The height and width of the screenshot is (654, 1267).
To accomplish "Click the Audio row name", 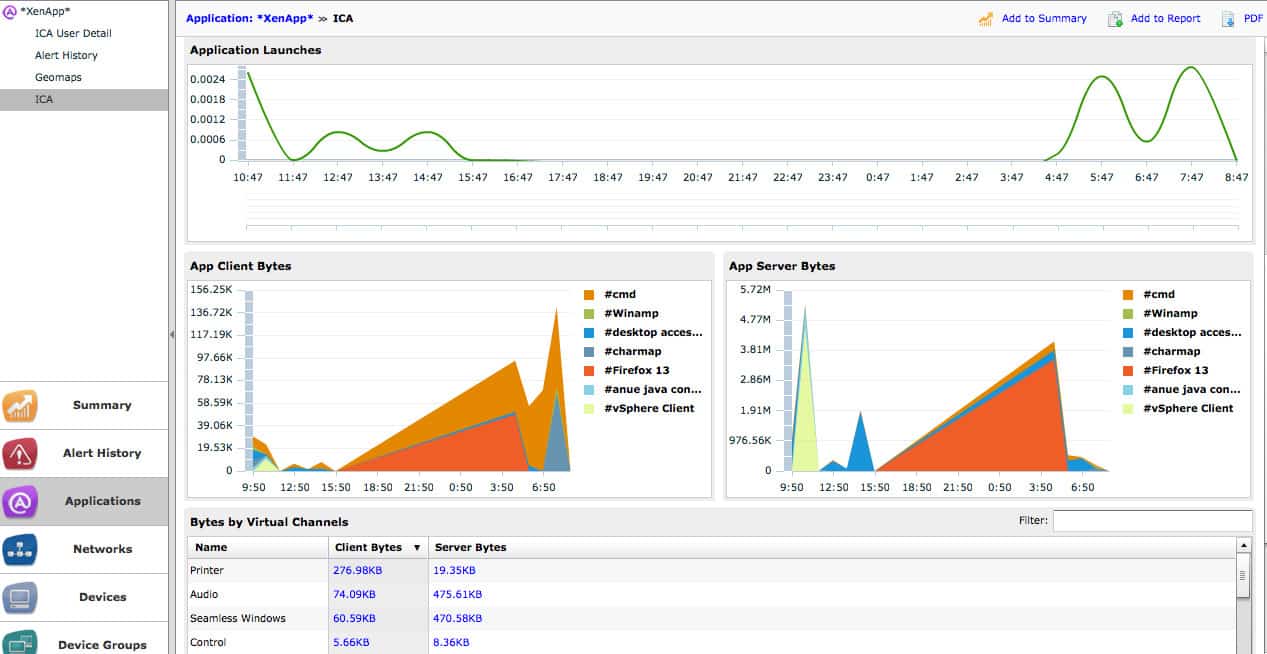I will click(205, 594).
